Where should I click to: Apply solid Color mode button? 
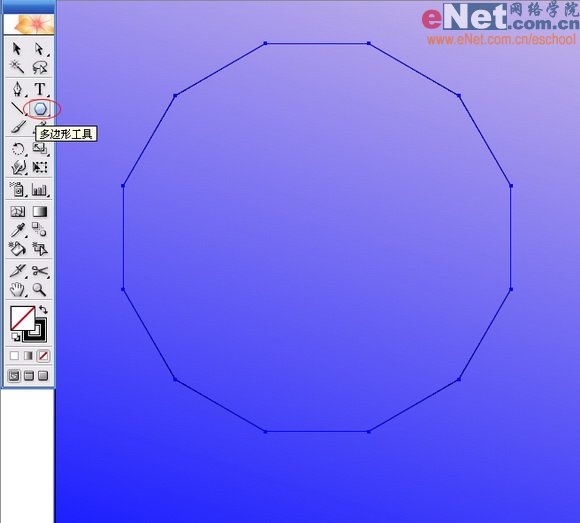[x=14, y=356]
